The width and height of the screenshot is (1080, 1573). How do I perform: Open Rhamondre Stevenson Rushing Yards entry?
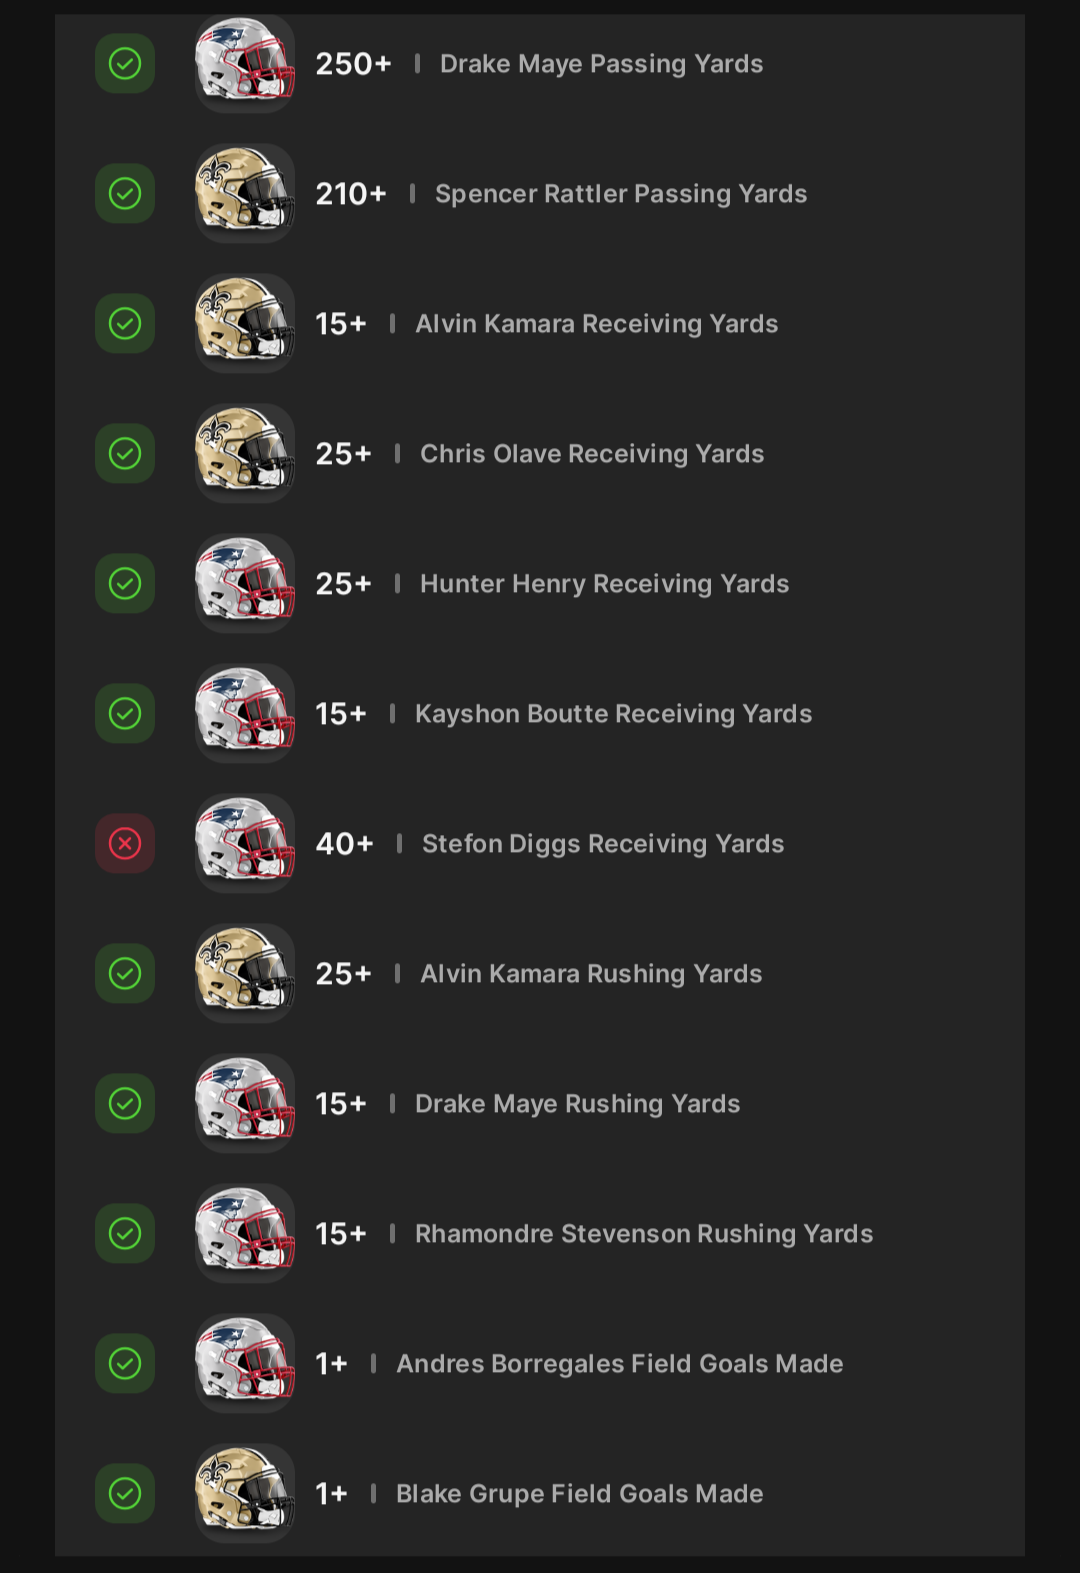(x=643, y=1234)
